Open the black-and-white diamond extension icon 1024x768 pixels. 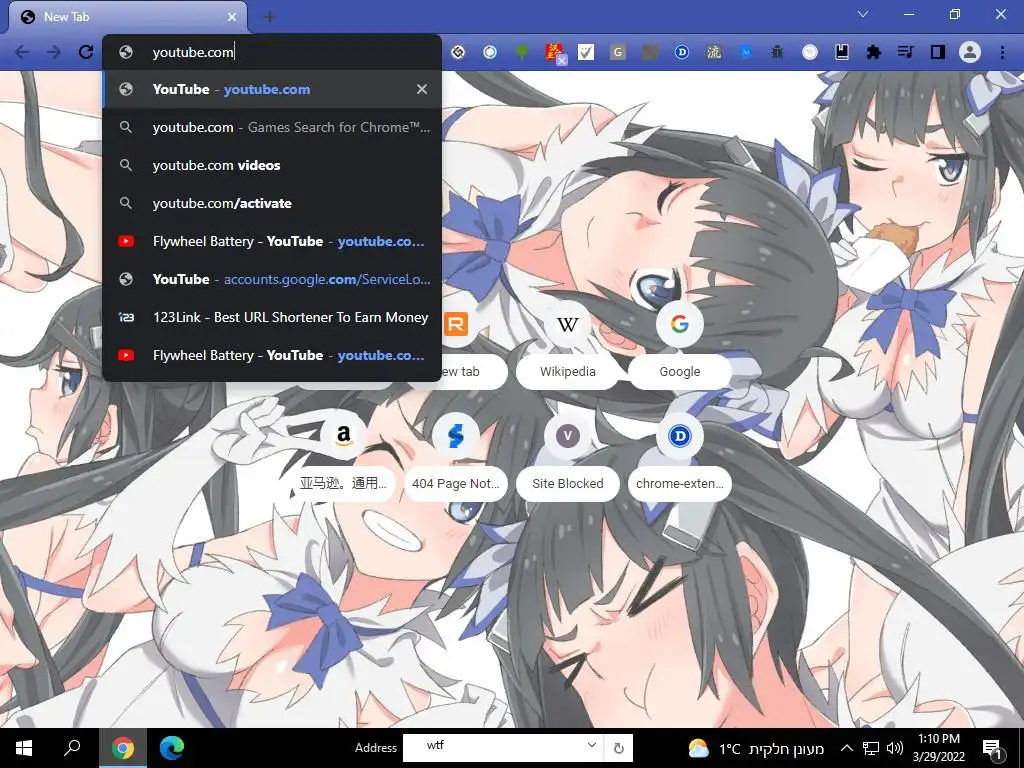pyautogui.click(x=458, y=52)
